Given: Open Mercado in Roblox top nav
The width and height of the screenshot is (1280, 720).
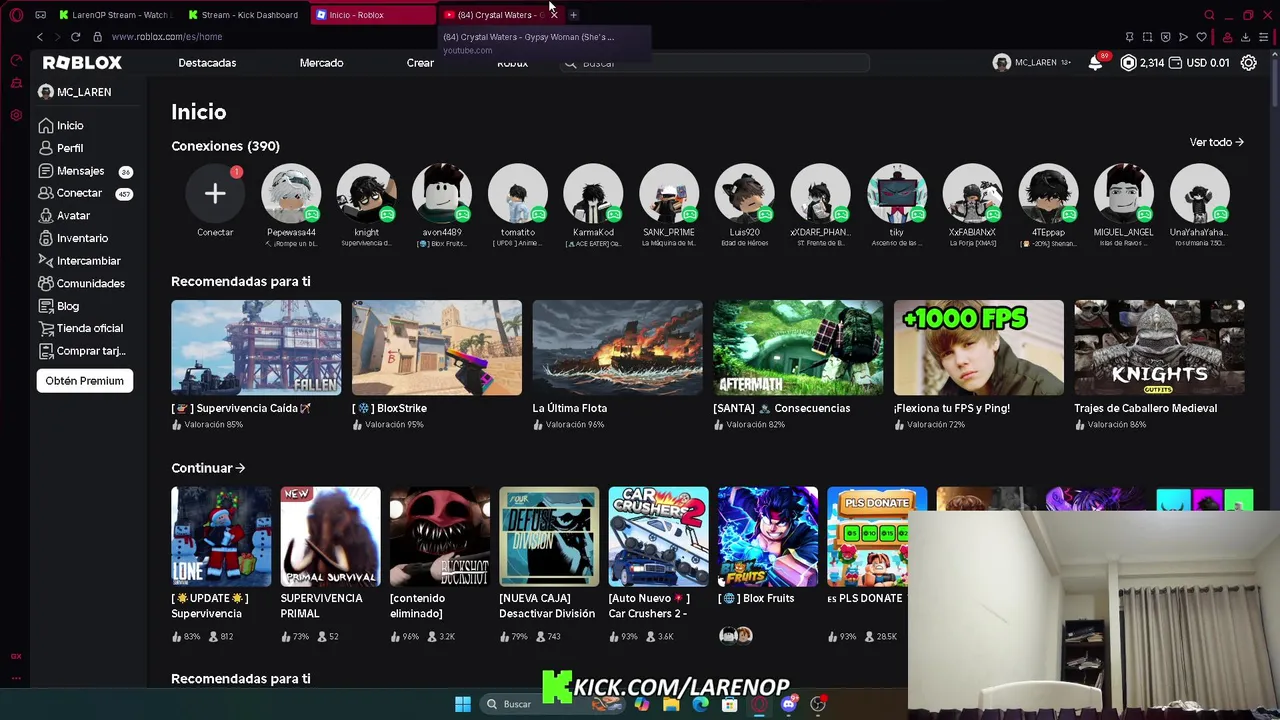Looking at the screenshot, I should [321, 63].
